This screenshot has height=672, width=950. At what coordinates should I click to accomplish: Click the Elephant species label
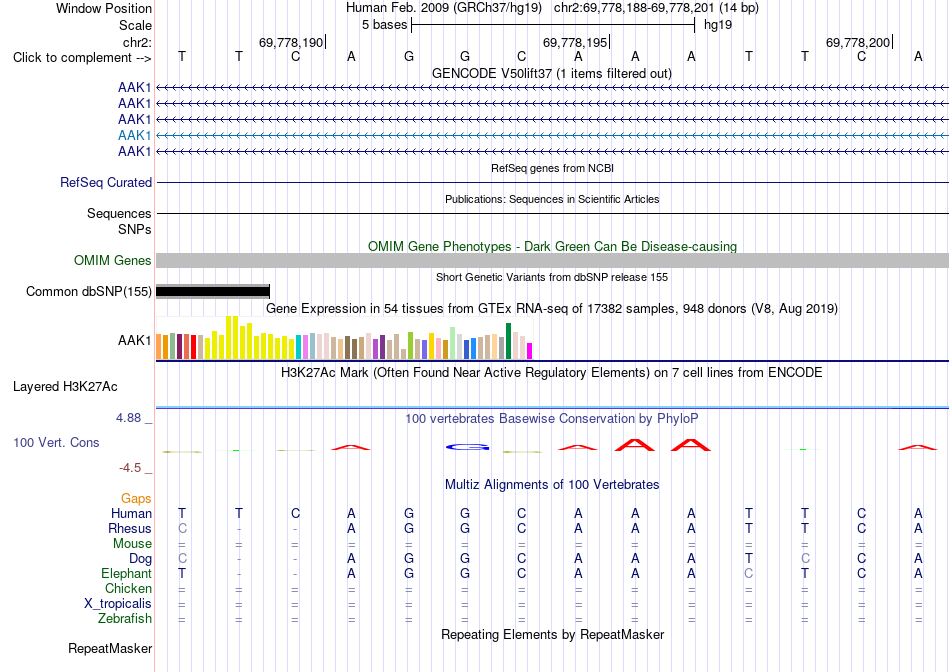(x=127, y=573)
